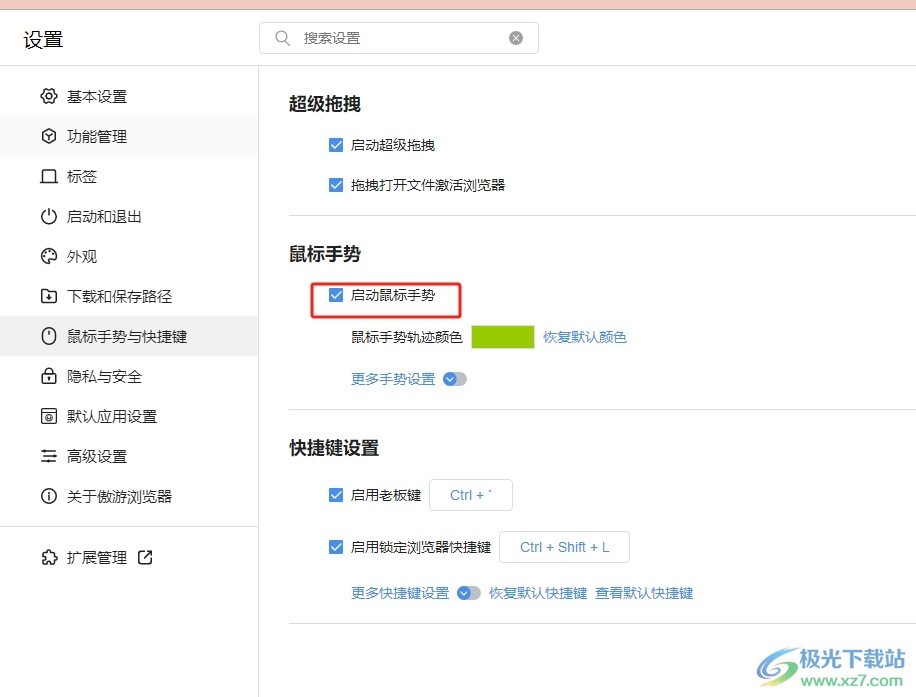Click the 快捷键设置 heading
Image resolution: width=916 pixels, height=697 pixels.
(x=334, y=448)
